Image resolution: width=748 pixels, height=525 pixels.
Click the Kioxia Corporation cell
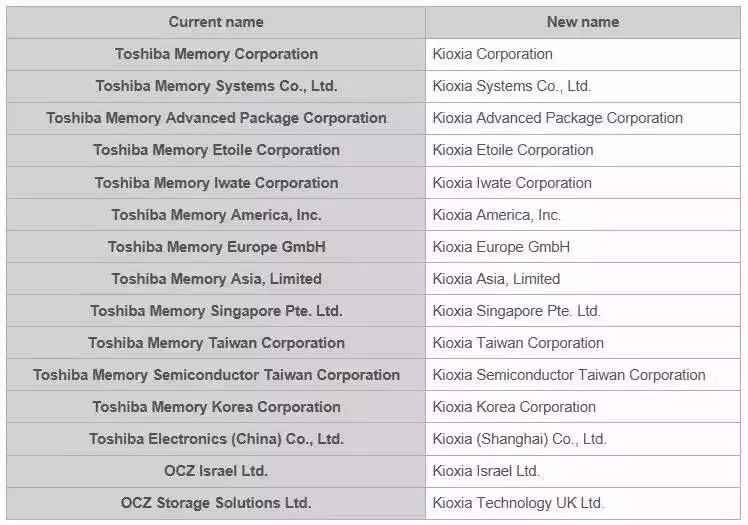[493, 54]
